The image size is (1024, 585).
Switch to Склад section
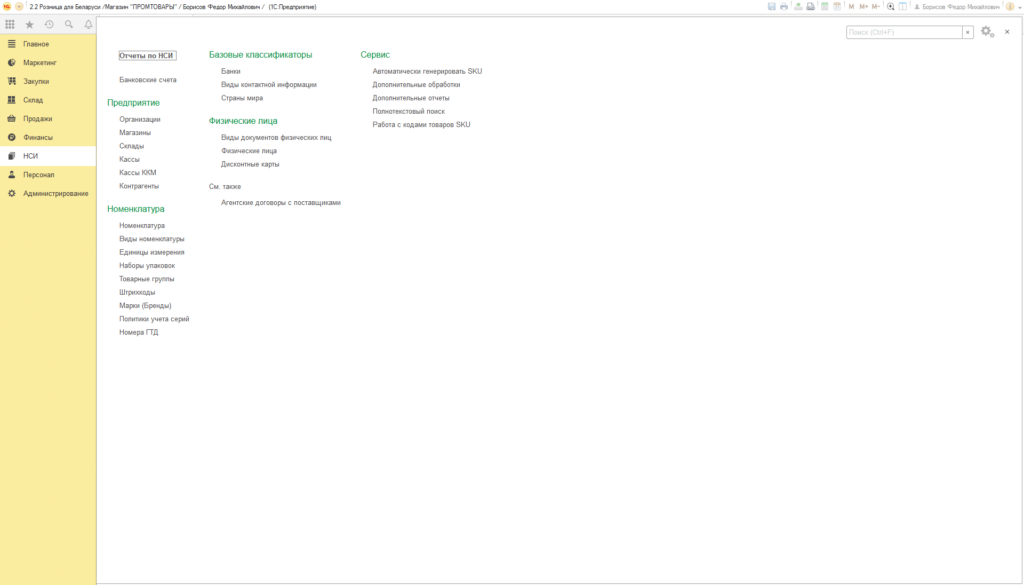pos(33,100)
